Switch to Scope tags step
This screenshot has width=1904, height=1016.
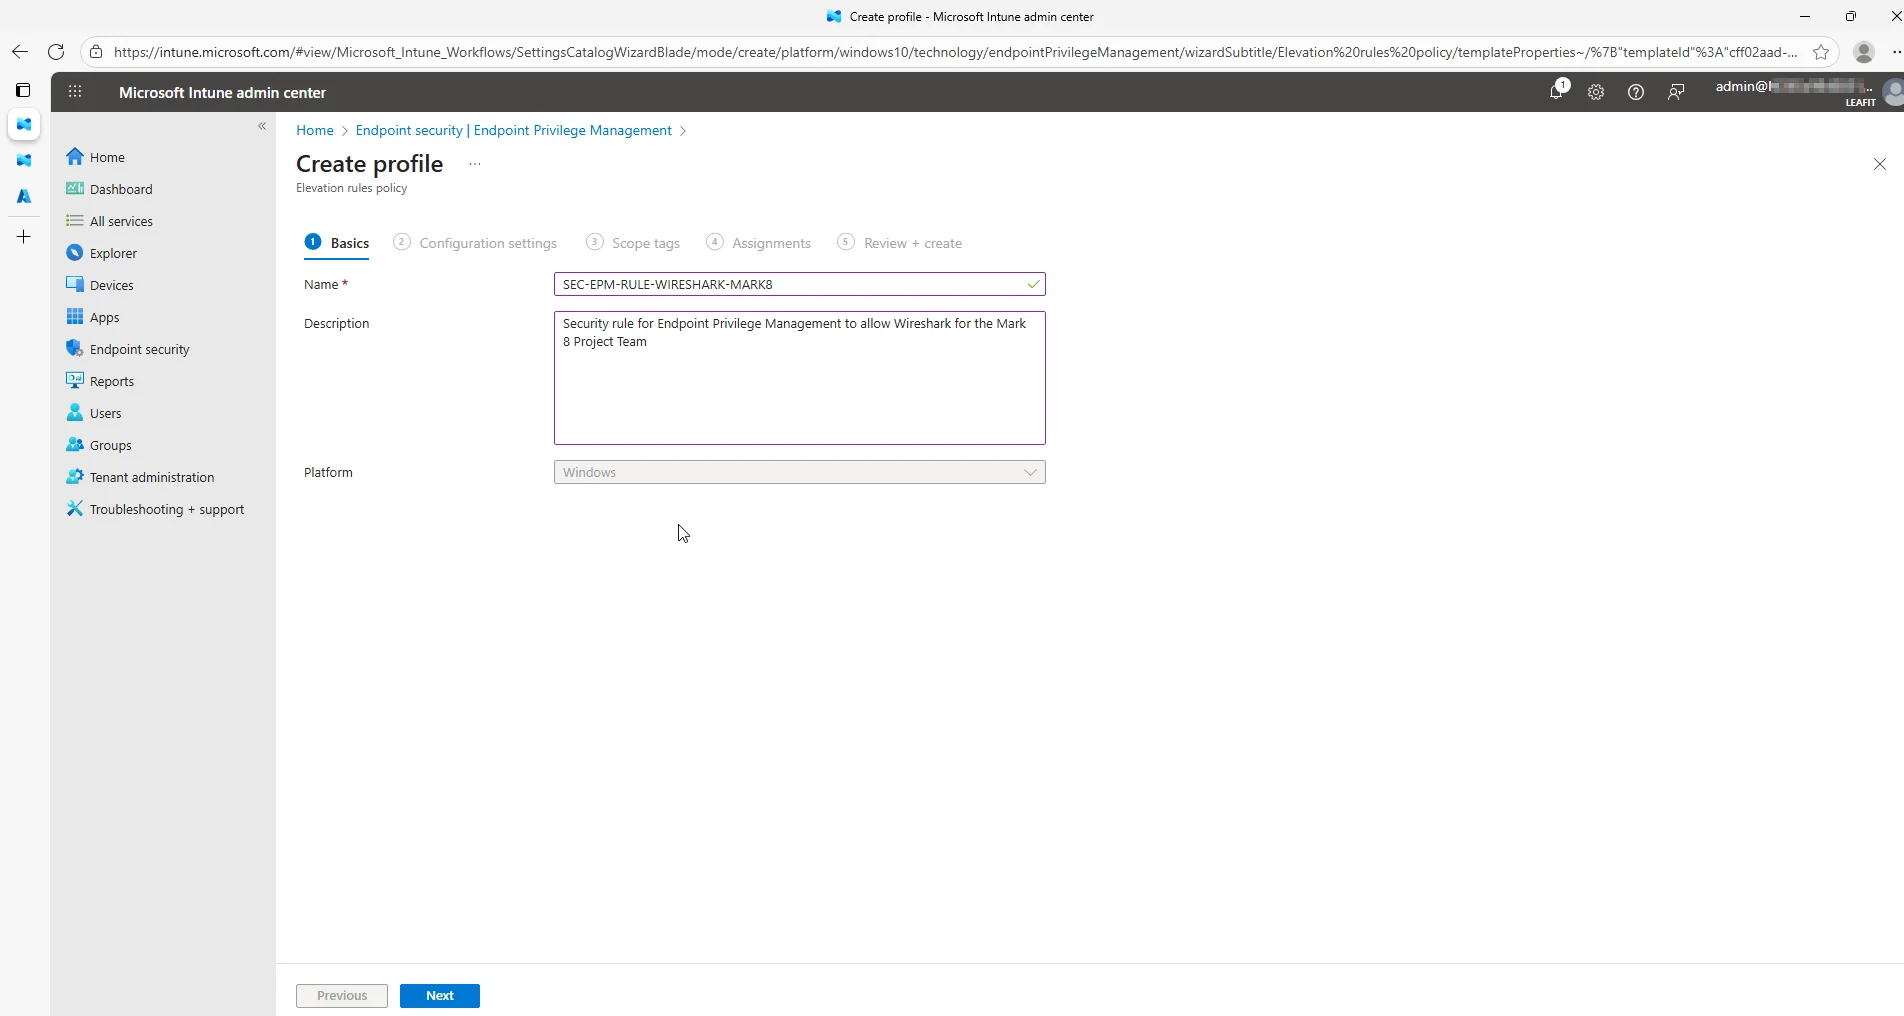[x=633, y=243]
